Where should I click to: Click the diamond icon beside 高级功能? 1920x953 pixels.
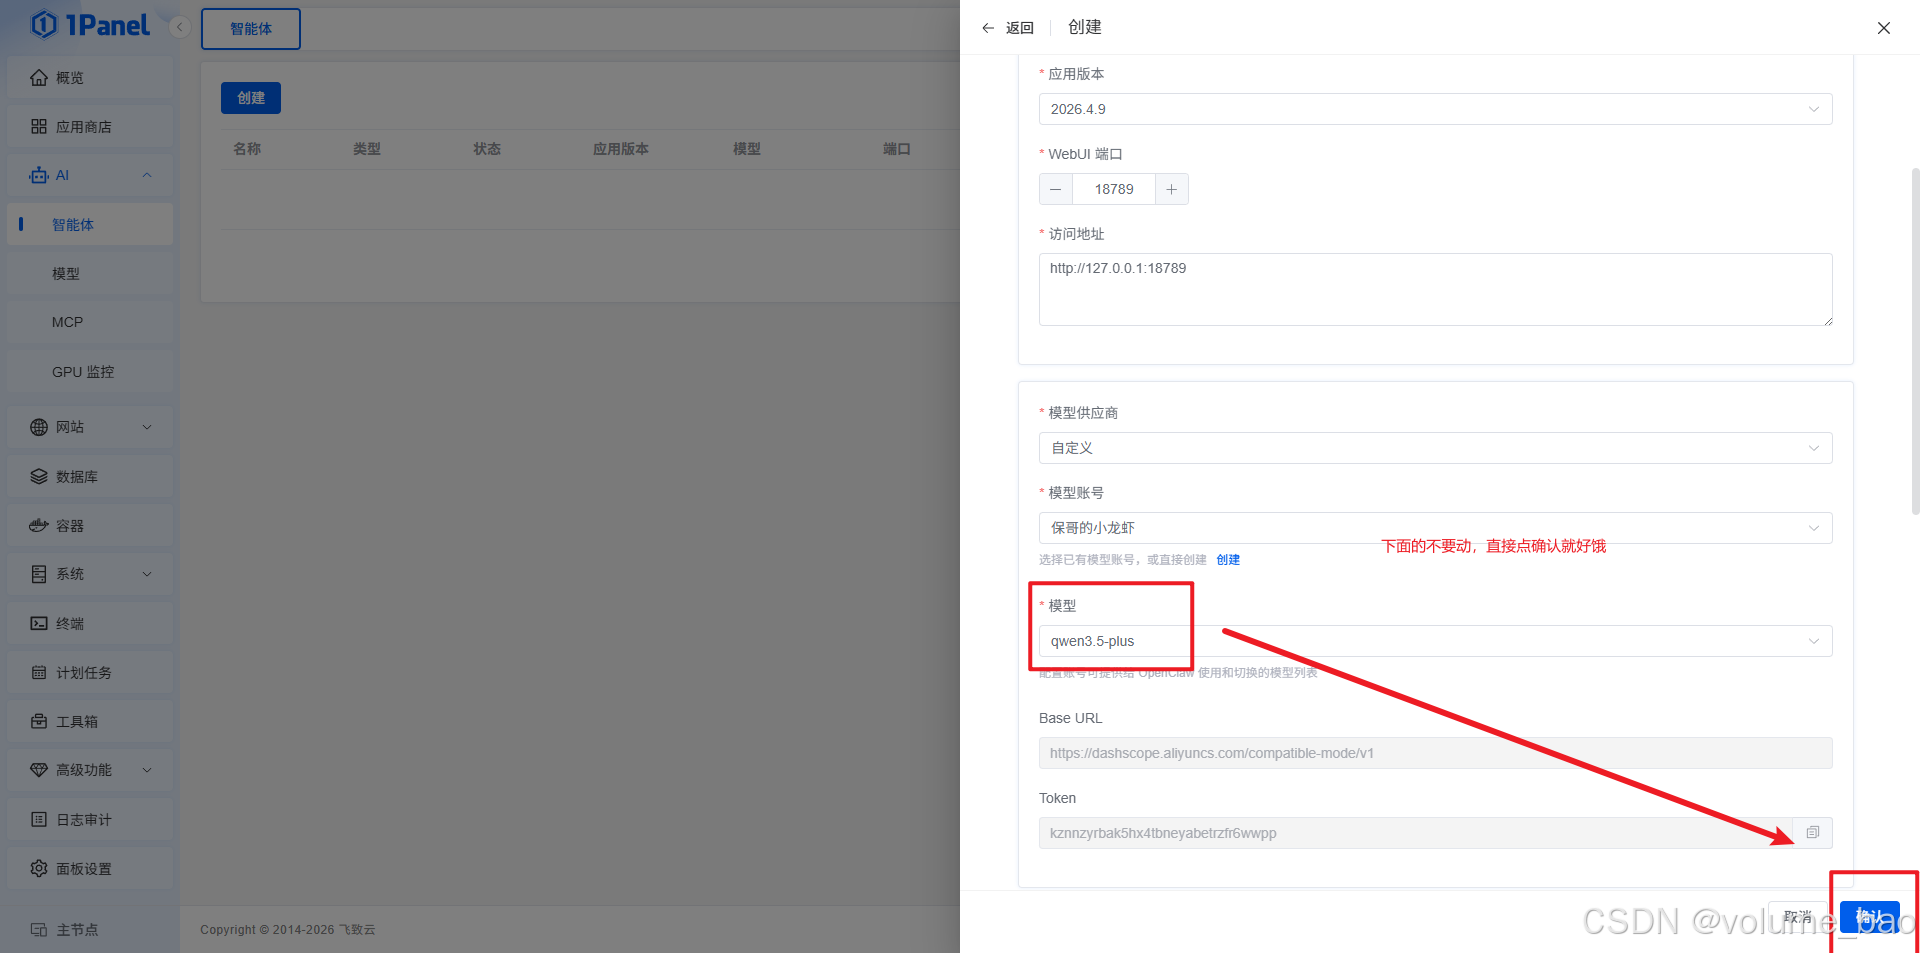[39, 770]
